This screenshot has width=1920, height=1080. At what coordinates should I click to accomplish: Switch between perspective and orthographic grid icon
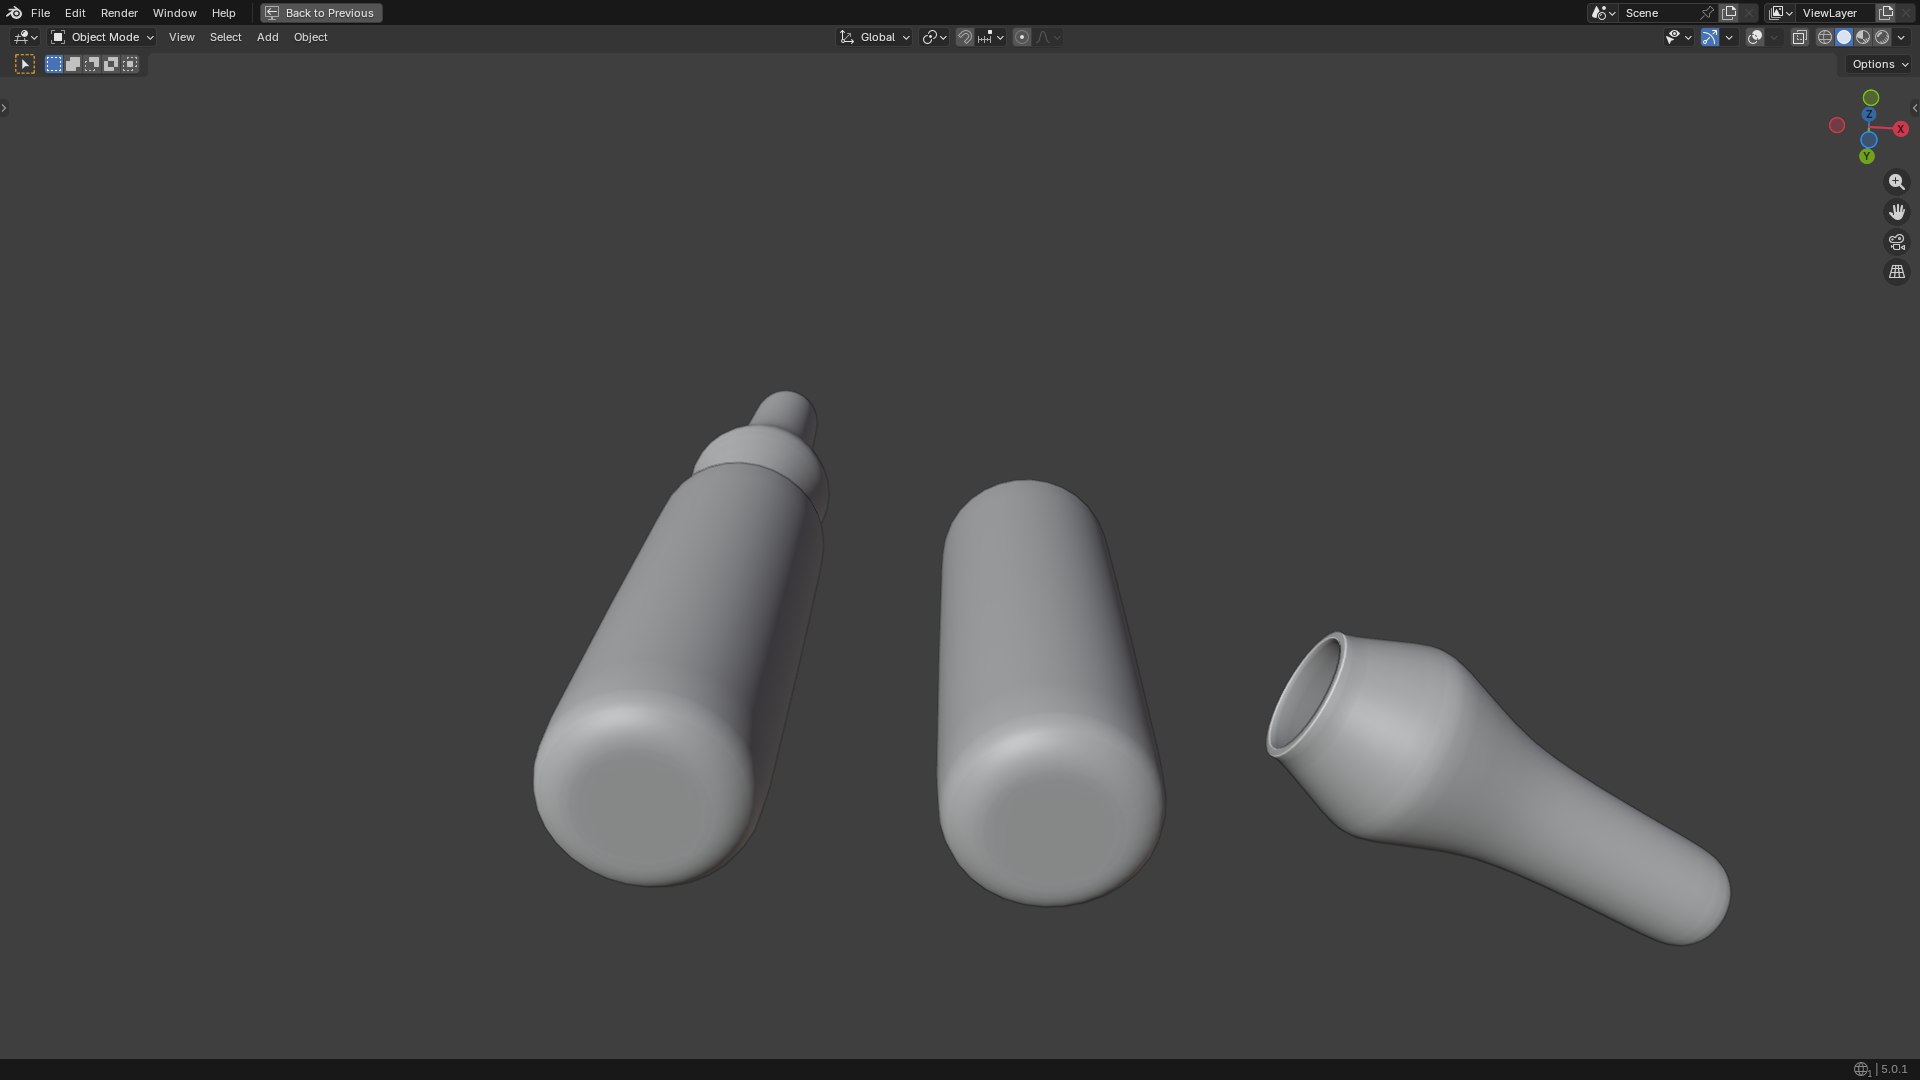click(x=1896, y=272)
